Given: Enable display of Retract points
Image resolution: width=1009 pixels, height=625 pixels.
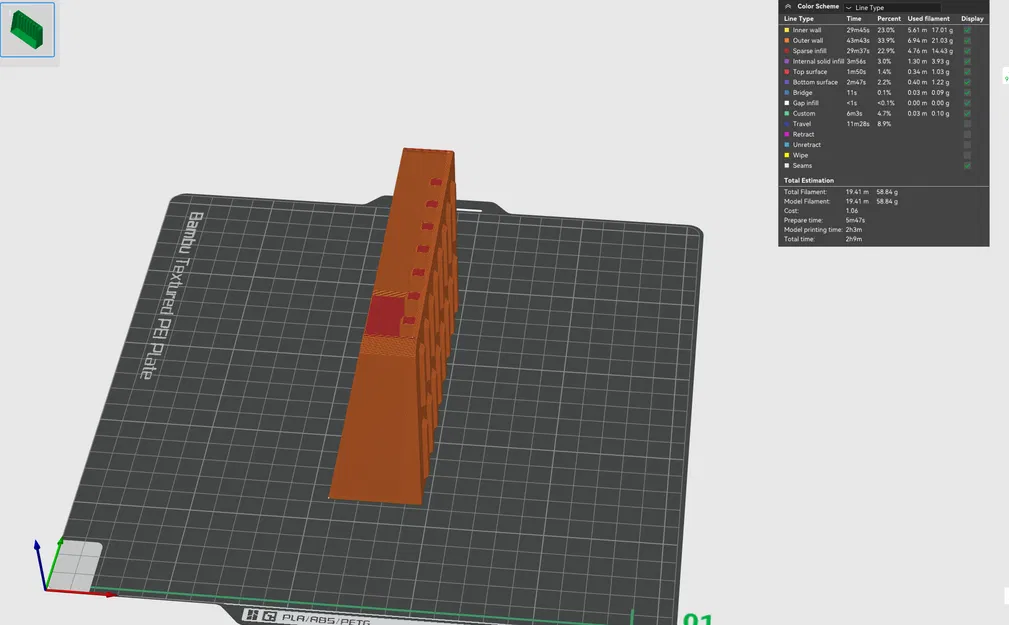Looking at the screenshot, I should tap(967, 135).
